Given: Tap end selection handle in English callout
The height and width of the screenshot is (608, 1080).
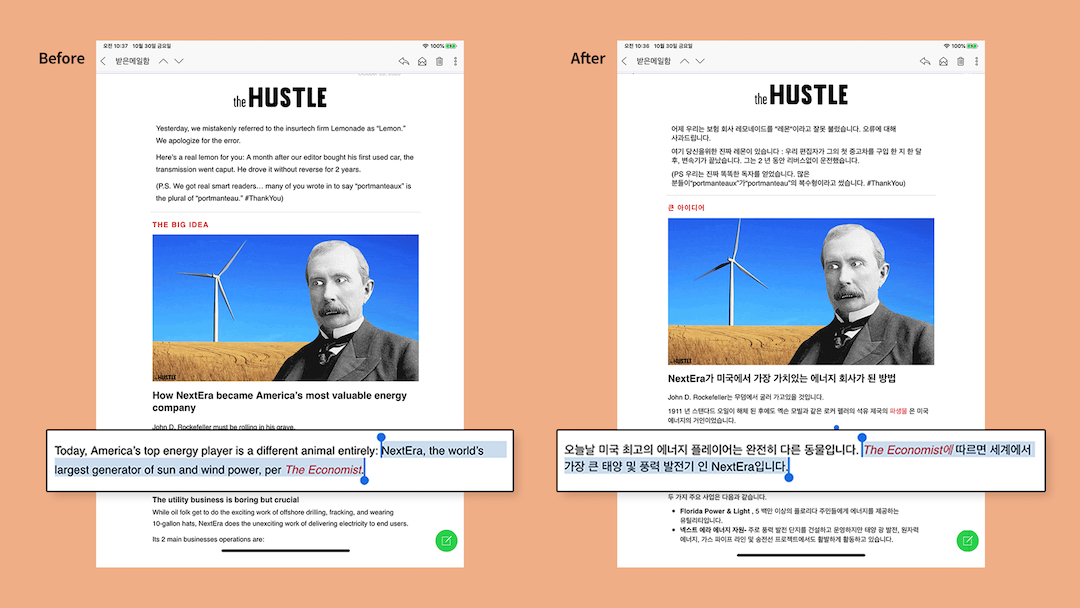Looking at the screenshot, I should coord(364,479).
